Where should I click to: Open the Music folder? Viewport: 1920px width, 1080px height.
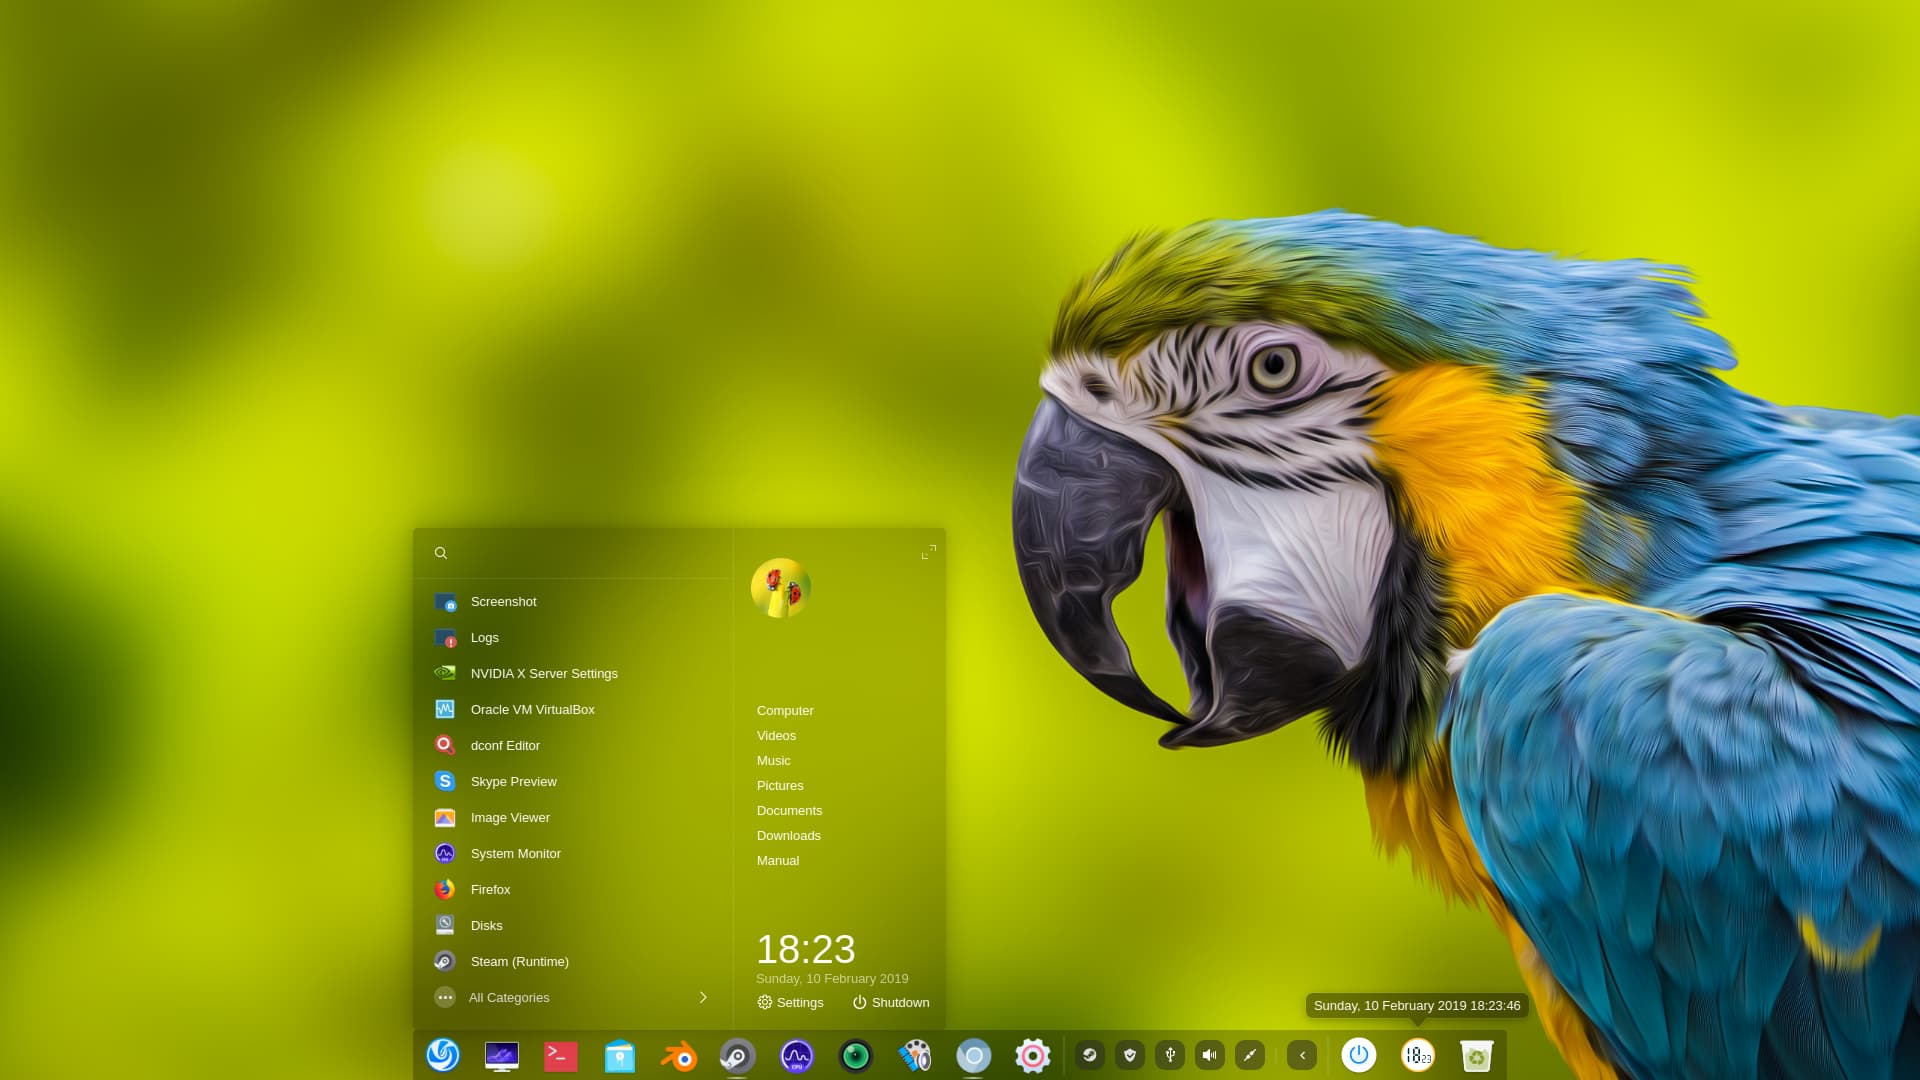coord(773,760)
